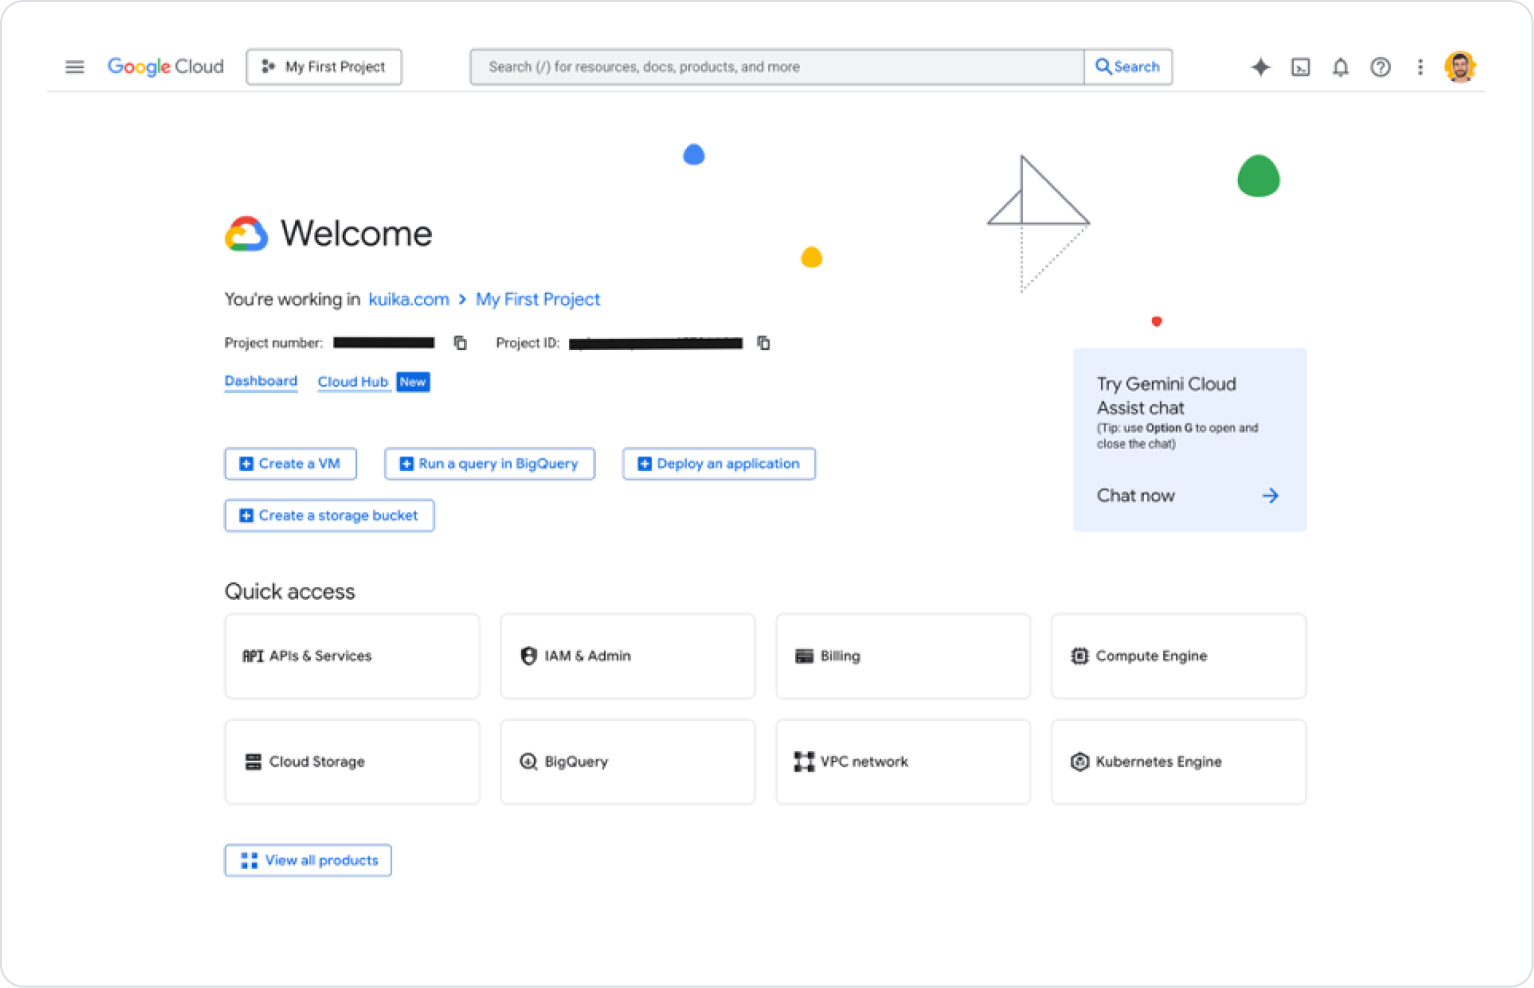Click the Search button
The width and height of the screenshot is (1534, 988).
point(1128,67)
